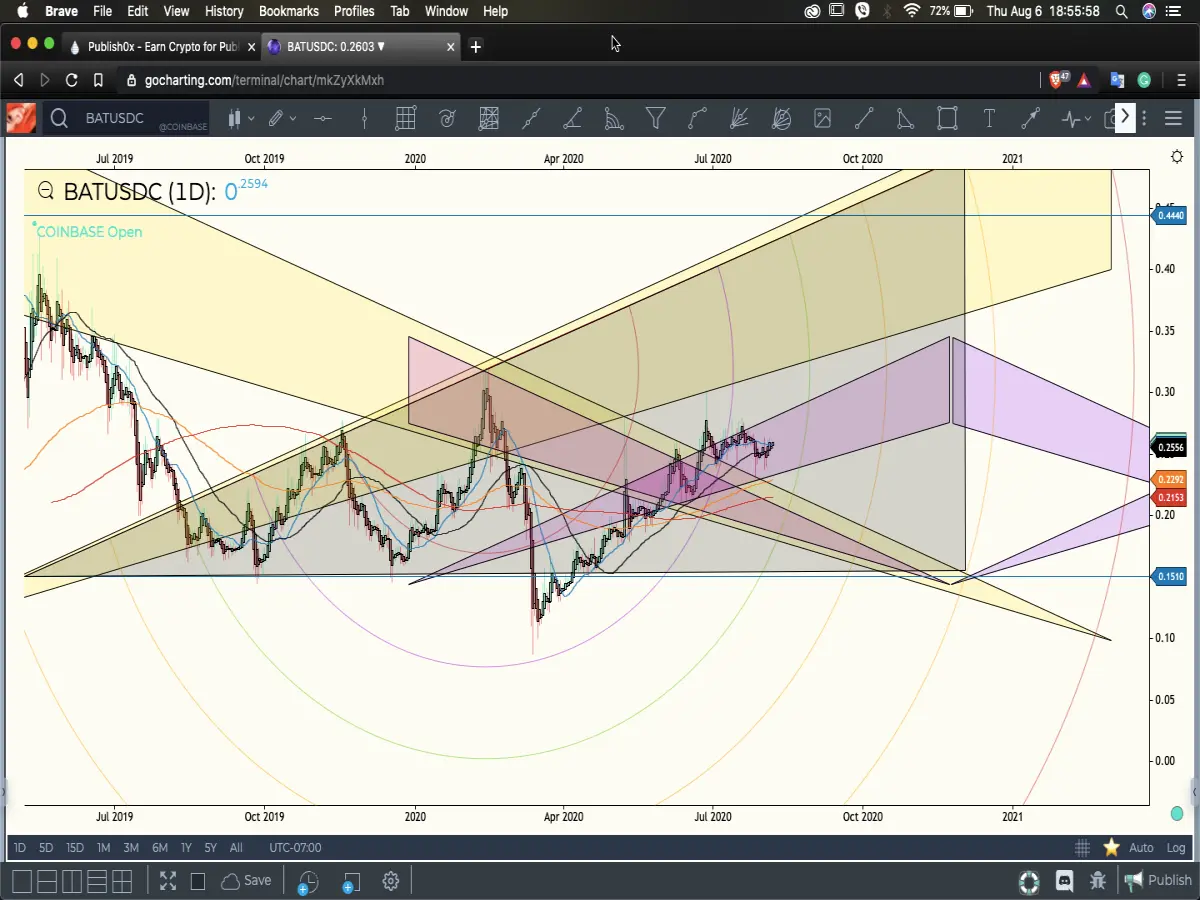The height and width of the screenshot is (900, 1200).
Task: Select the single-pane chart layout
Action: (20, 882)
